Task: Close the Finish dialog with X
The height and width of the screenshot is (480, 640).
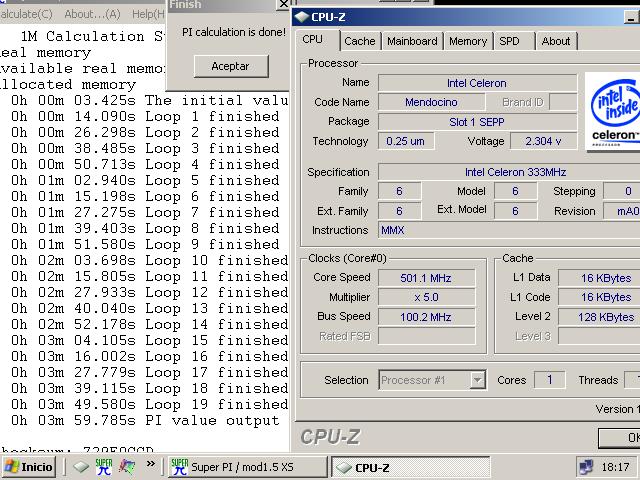Action: click(x=283, y=4)
